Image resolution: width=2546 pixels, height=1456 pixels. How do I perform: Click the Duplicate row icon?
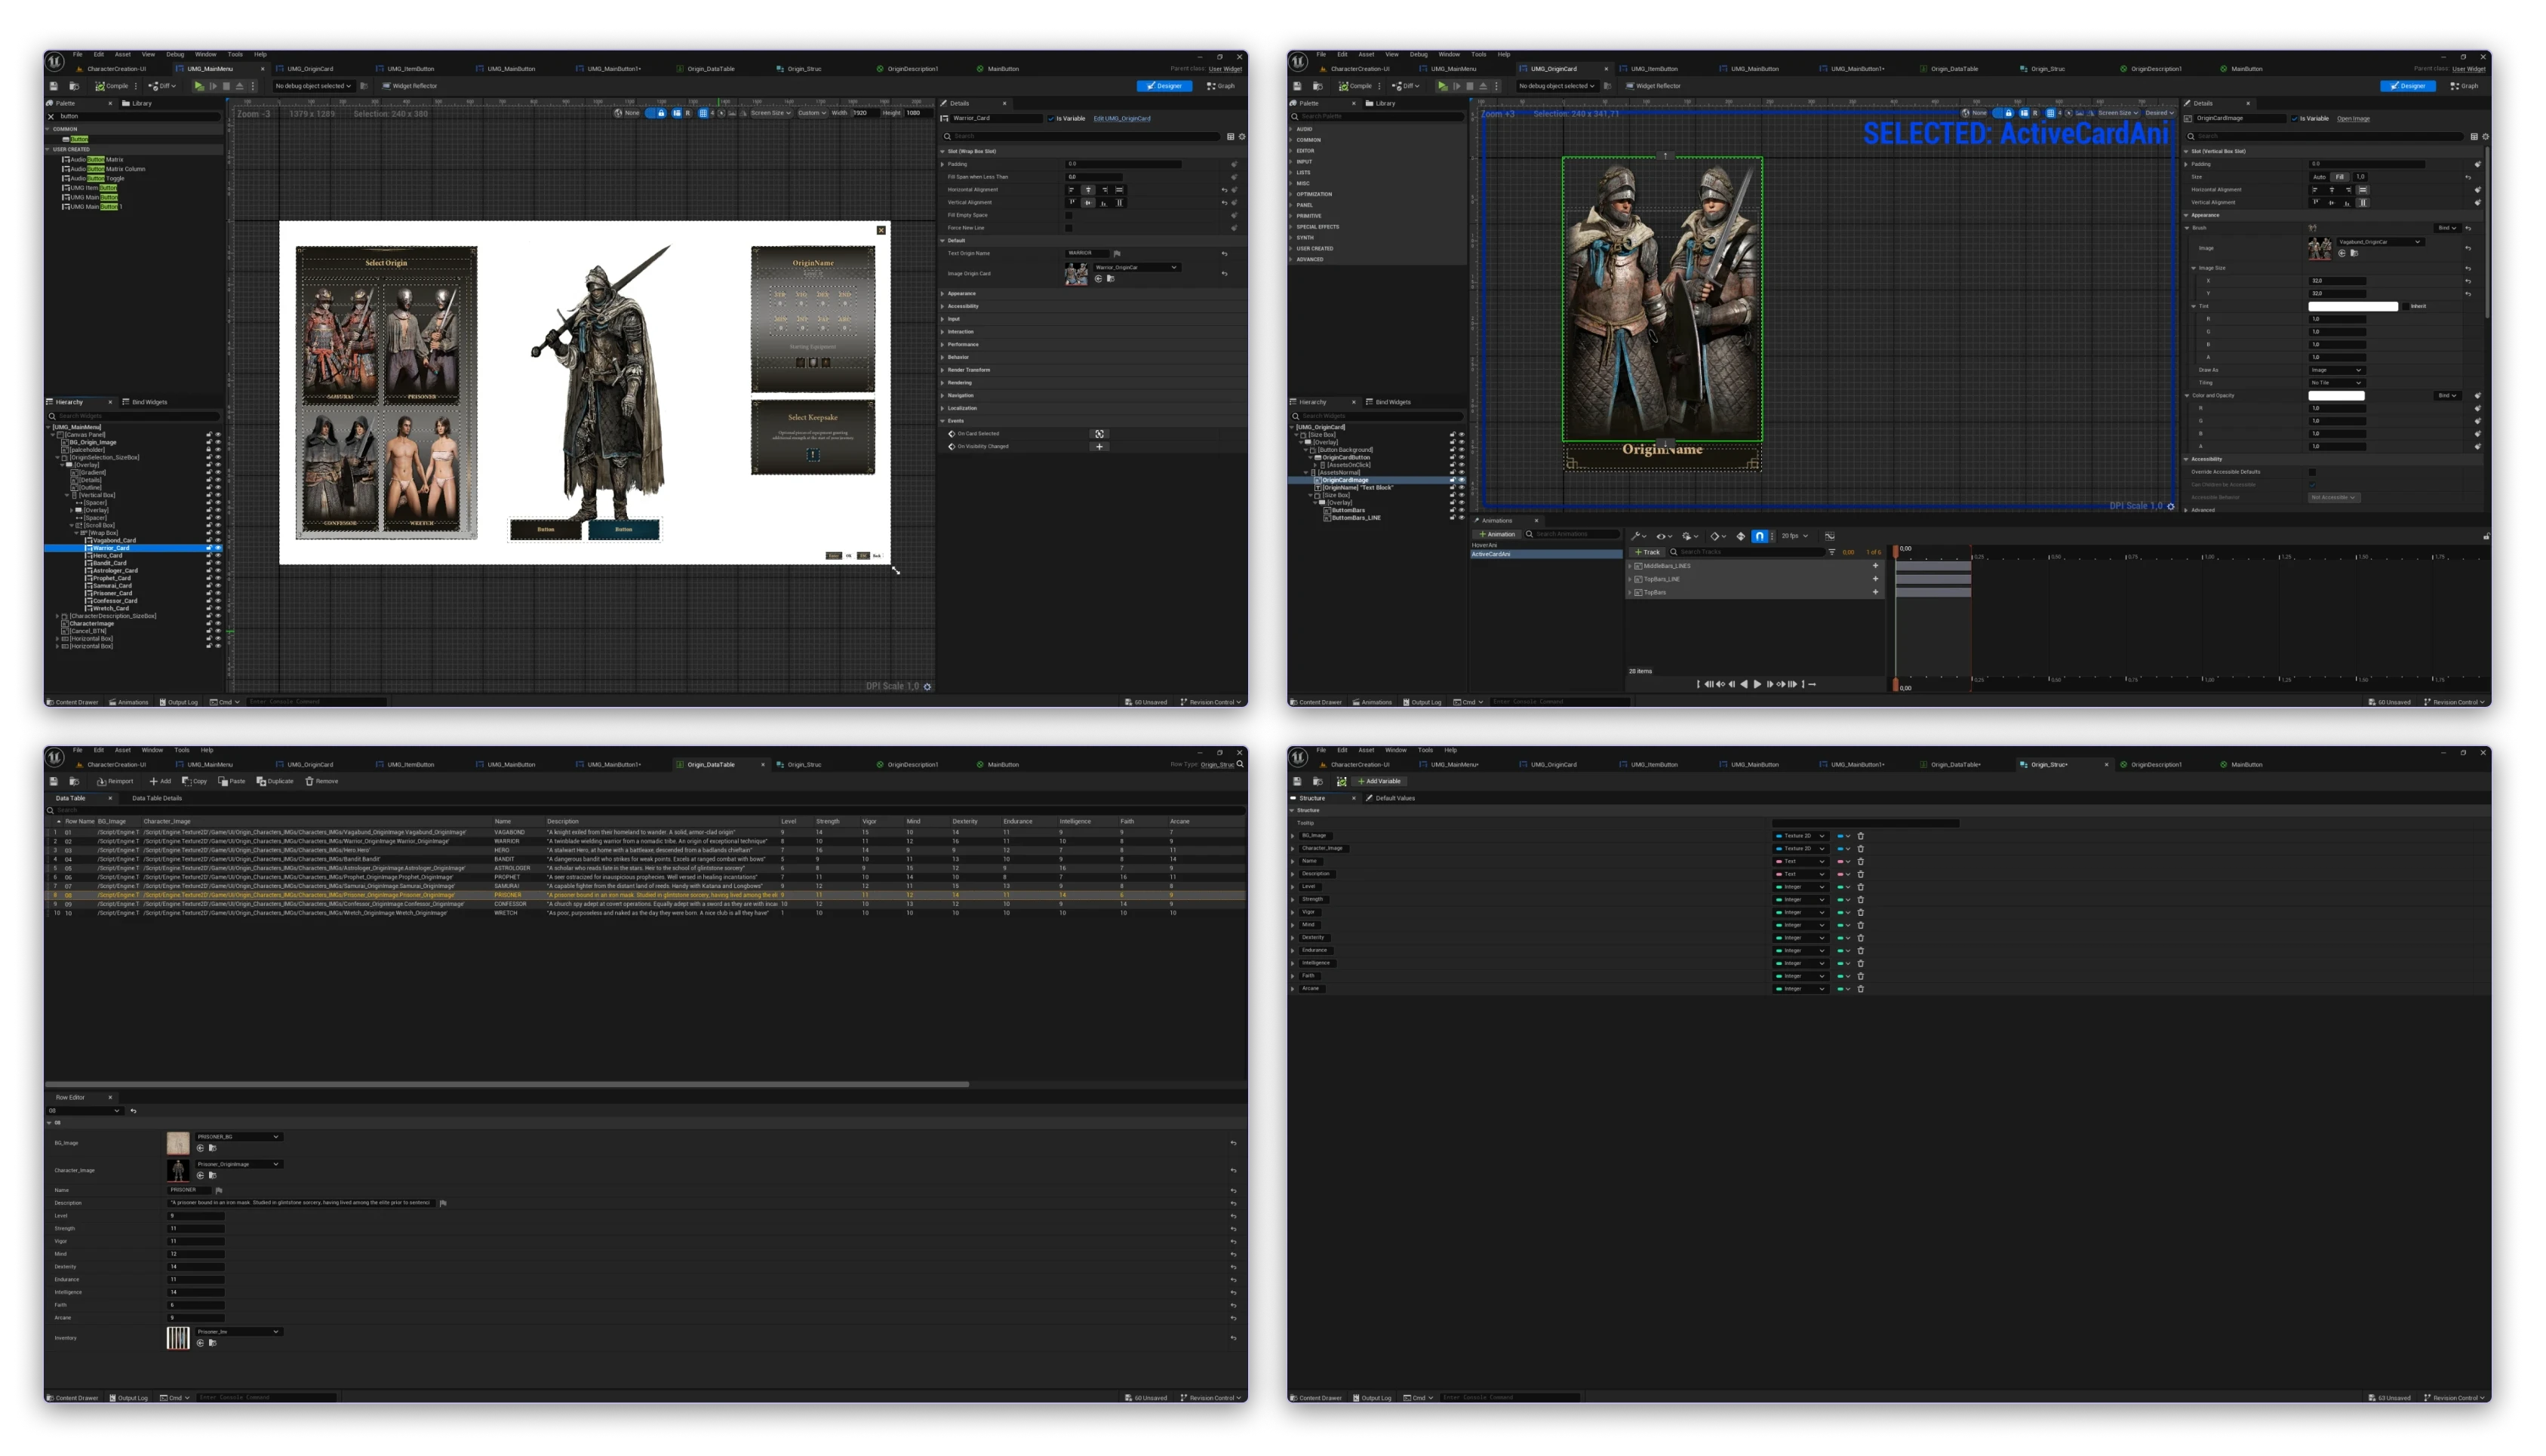[x=261, y=781]
